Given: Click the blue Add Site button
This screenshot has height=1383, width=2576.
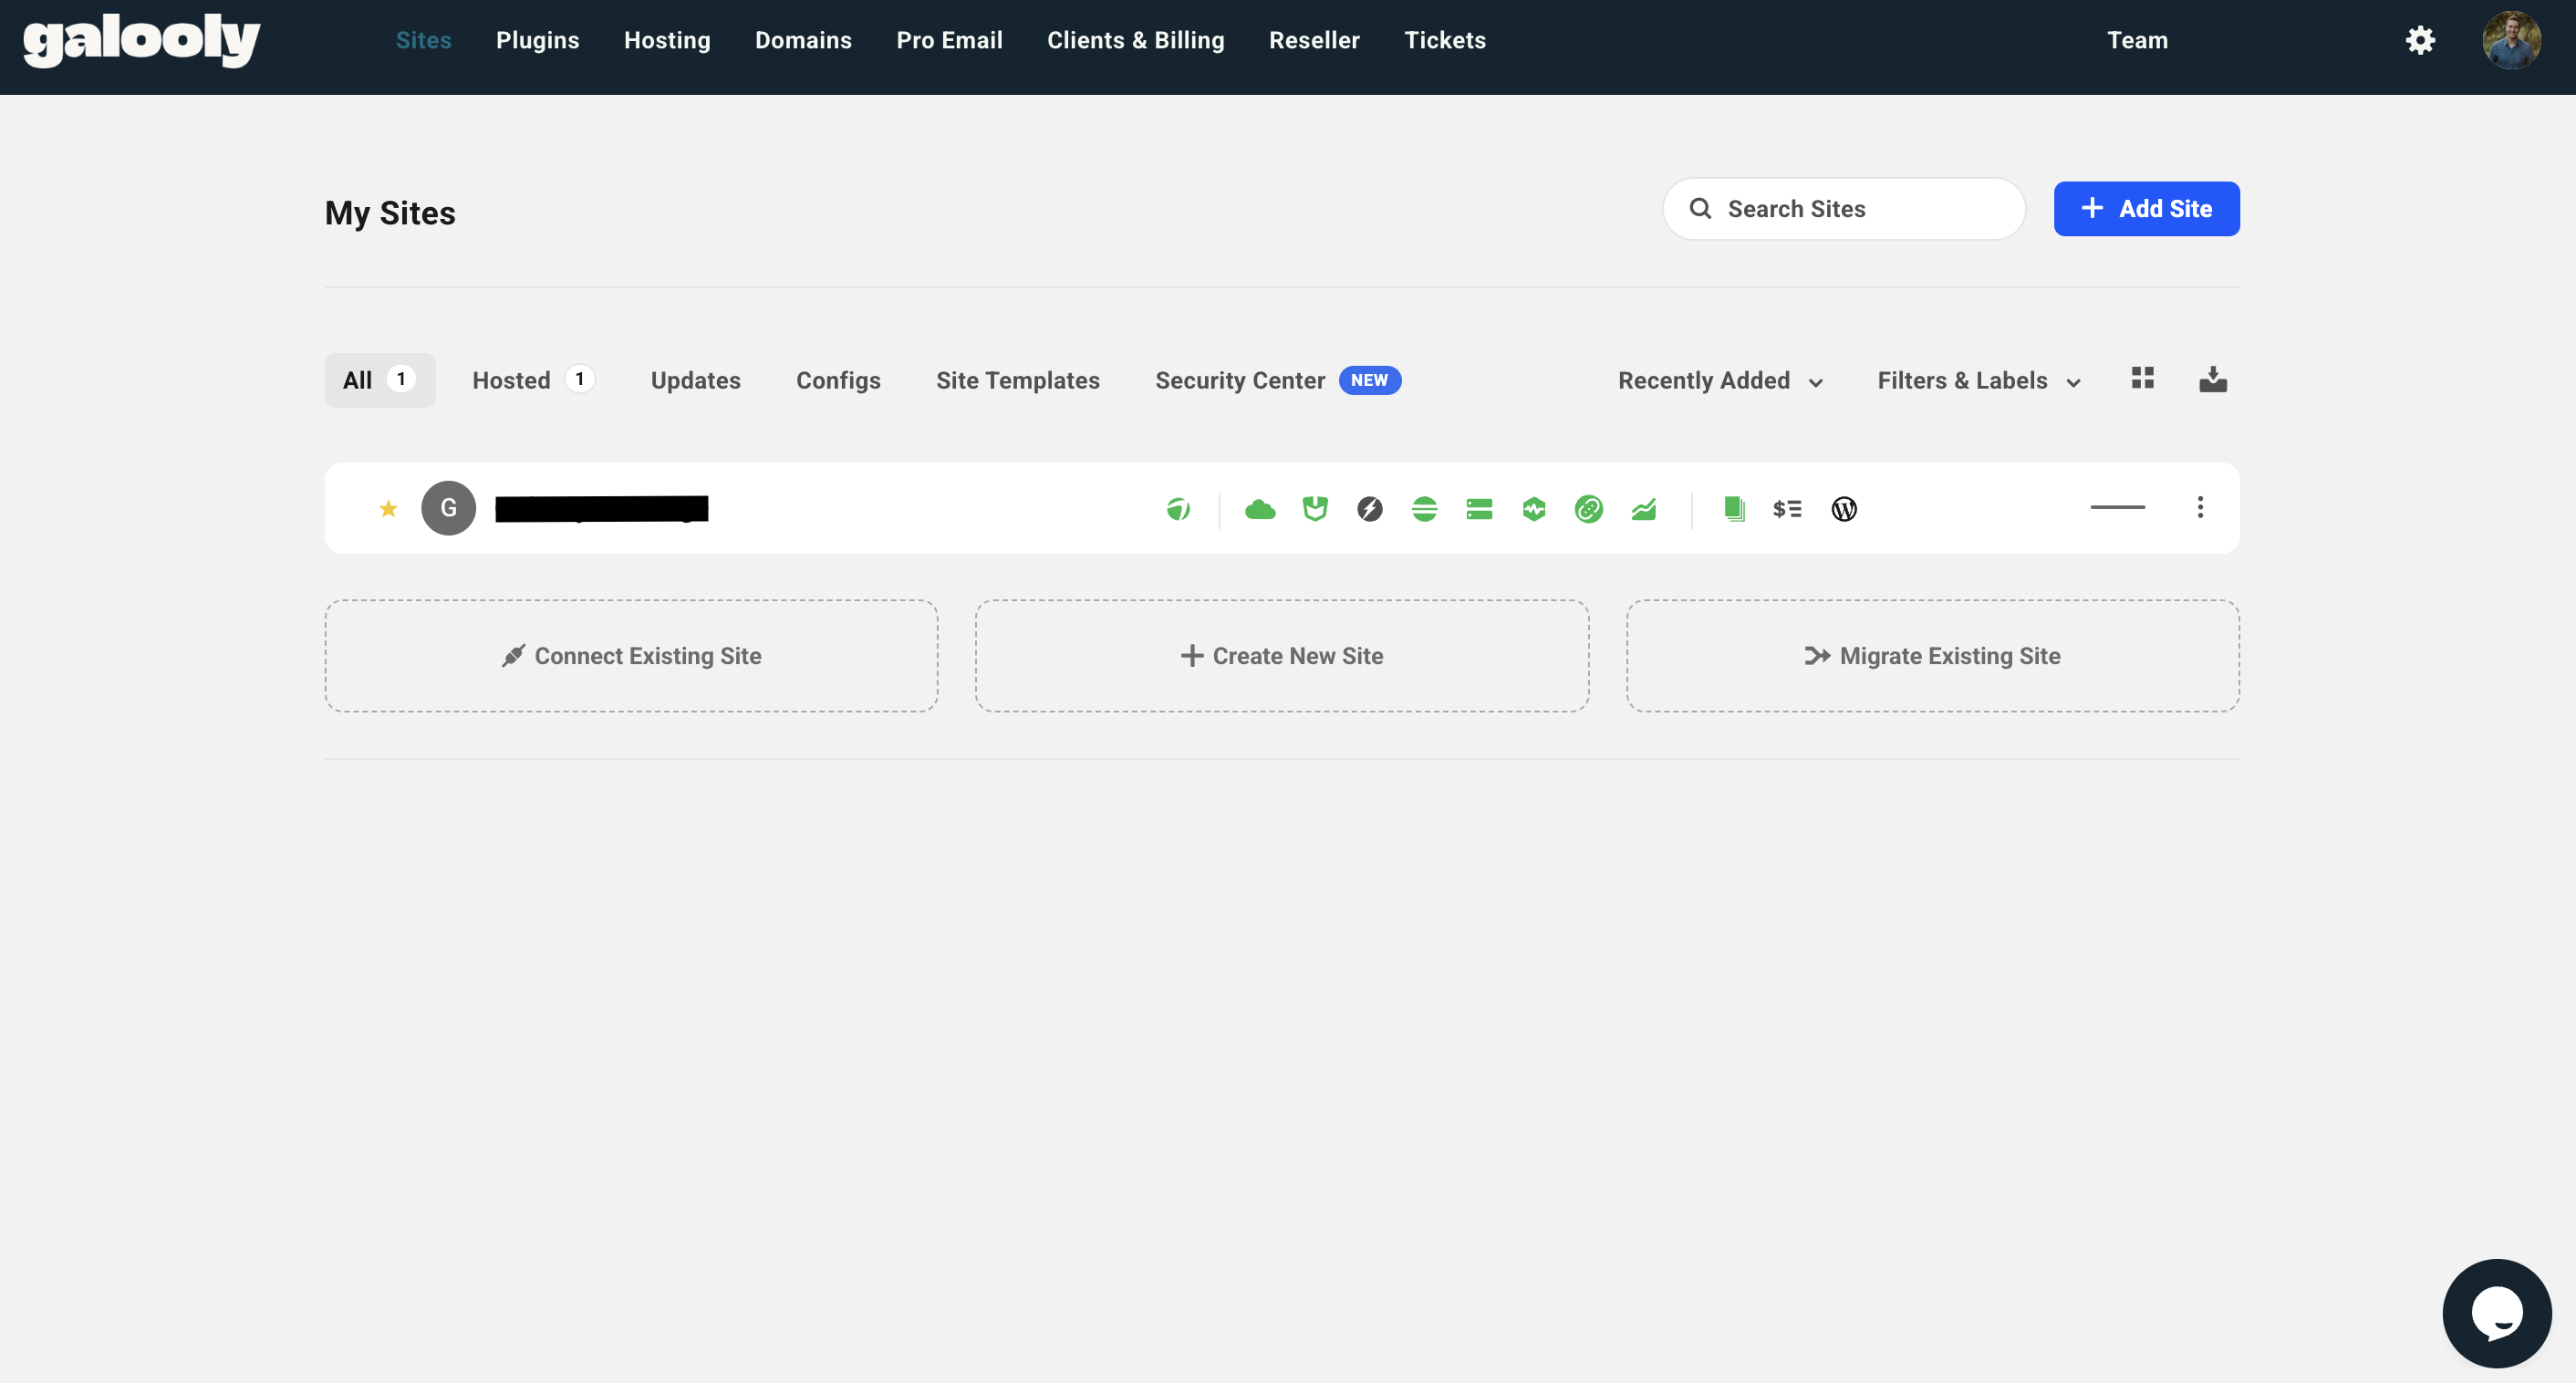Looking at the screenshot, I should coord(2146,209).
